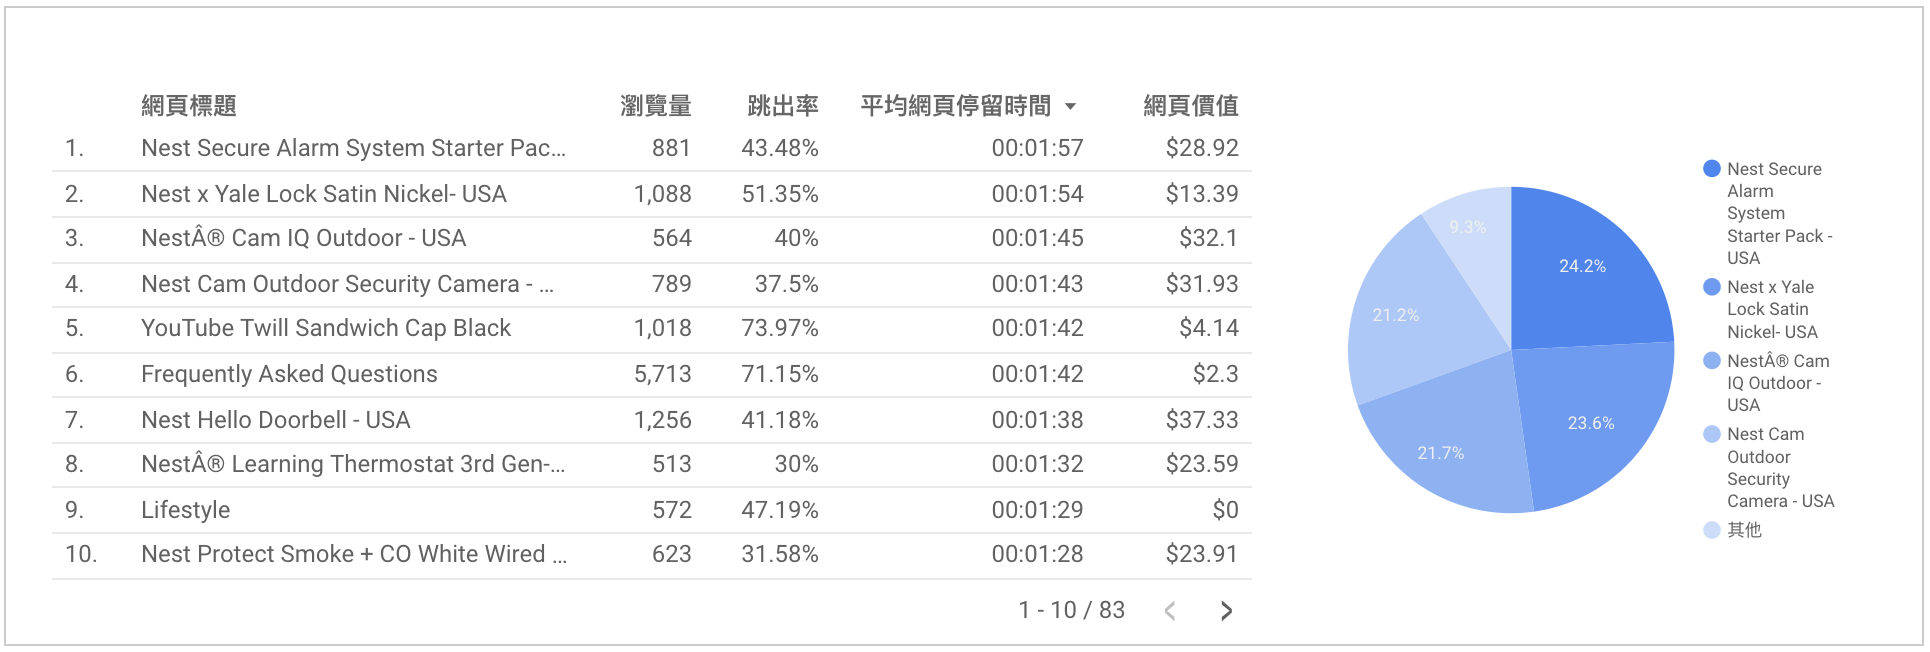Select Nest x Yale Lock legend dot
The image size is (1930, 652).
coord(1712,287)
